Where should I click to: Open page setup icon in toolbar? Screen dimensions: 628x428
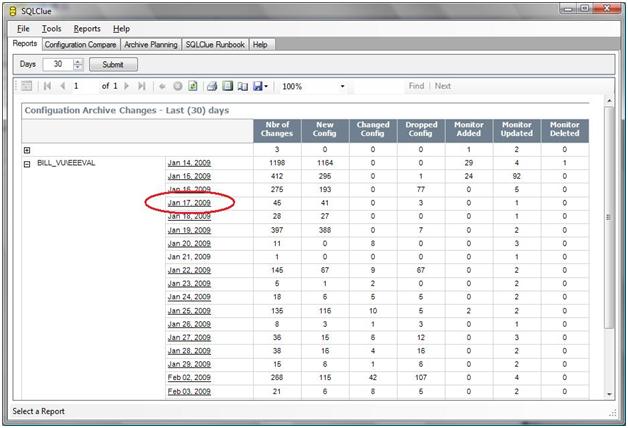click(242, 87)
